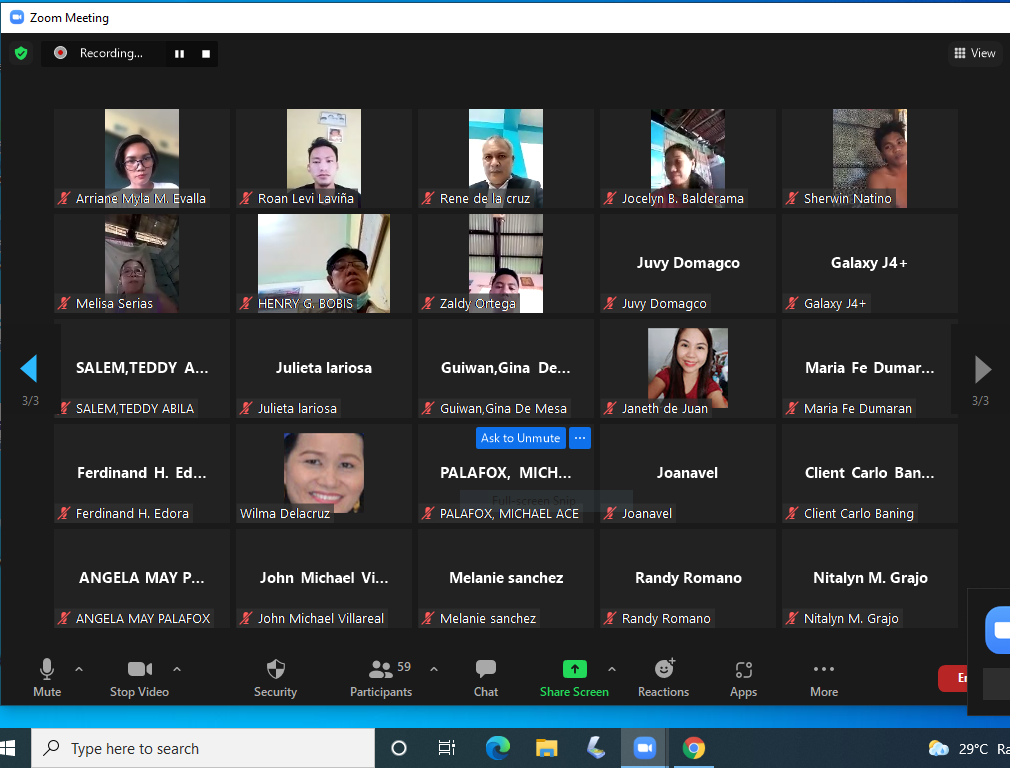The image size is (1010, 768).
Task: Pause the recording
Action: coord(180,54)
